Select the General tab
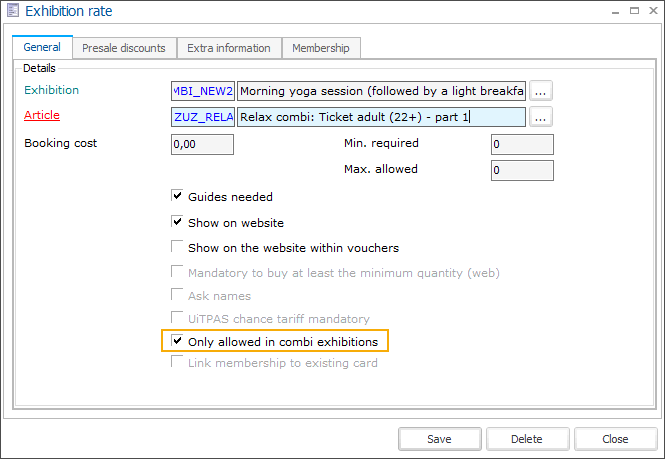Image resolution: width=665 pixels, height=459 pixels. [x=42, y=47]
